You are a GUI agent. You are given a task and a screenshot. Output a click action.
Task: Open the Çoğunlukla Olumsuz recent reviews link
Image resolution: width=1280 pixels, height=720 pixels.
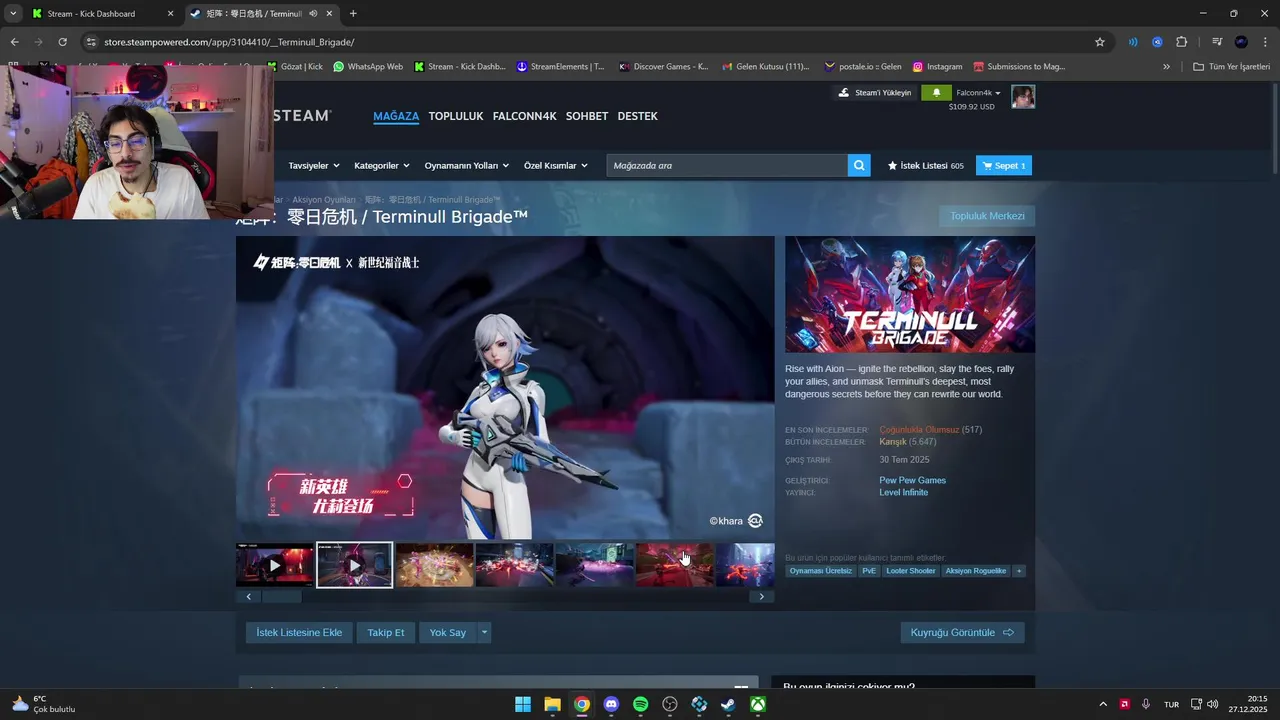tap(919, 430)
